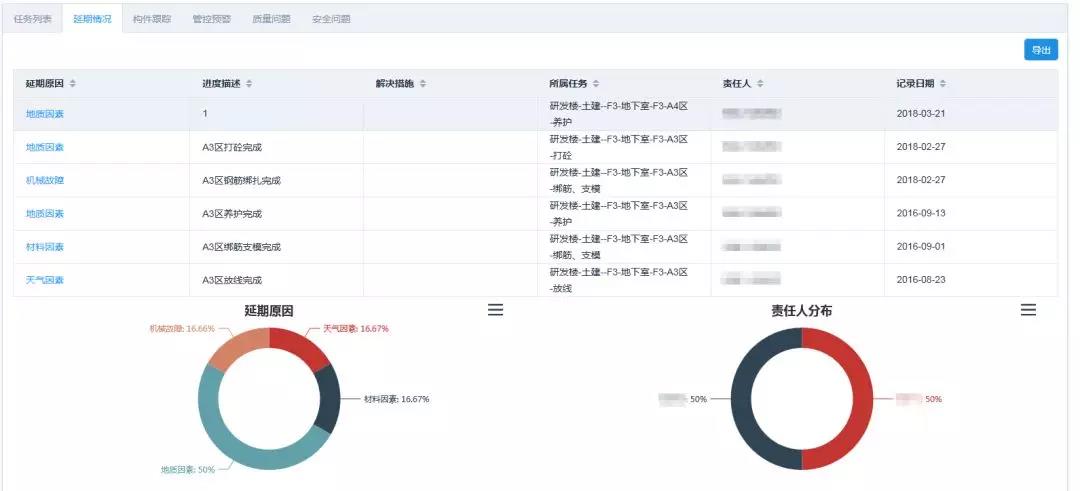Switch to the 安全问题 tab
Screen dimensions: 1080x491
tap(331, 19)
